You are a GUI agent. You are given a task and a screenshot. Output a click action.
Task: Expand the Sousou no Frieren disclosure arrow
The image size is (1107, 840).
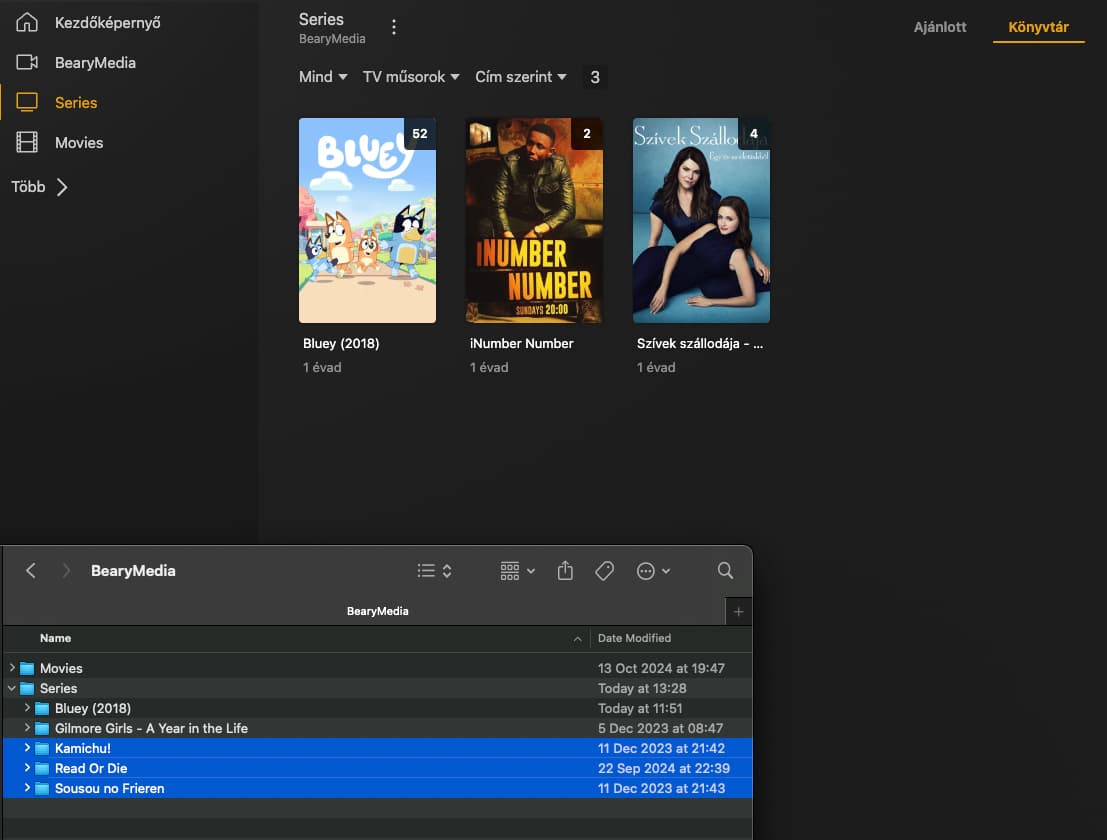click(28, 788)
